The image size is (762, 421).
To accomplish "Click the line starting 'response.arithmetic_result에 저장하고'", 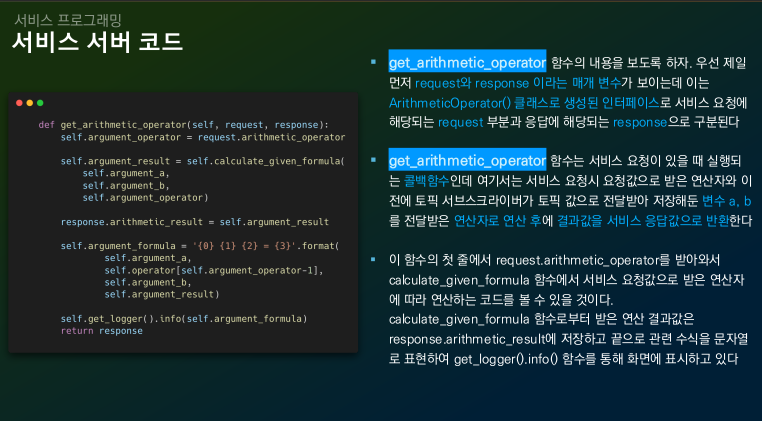I will (568, 339).
